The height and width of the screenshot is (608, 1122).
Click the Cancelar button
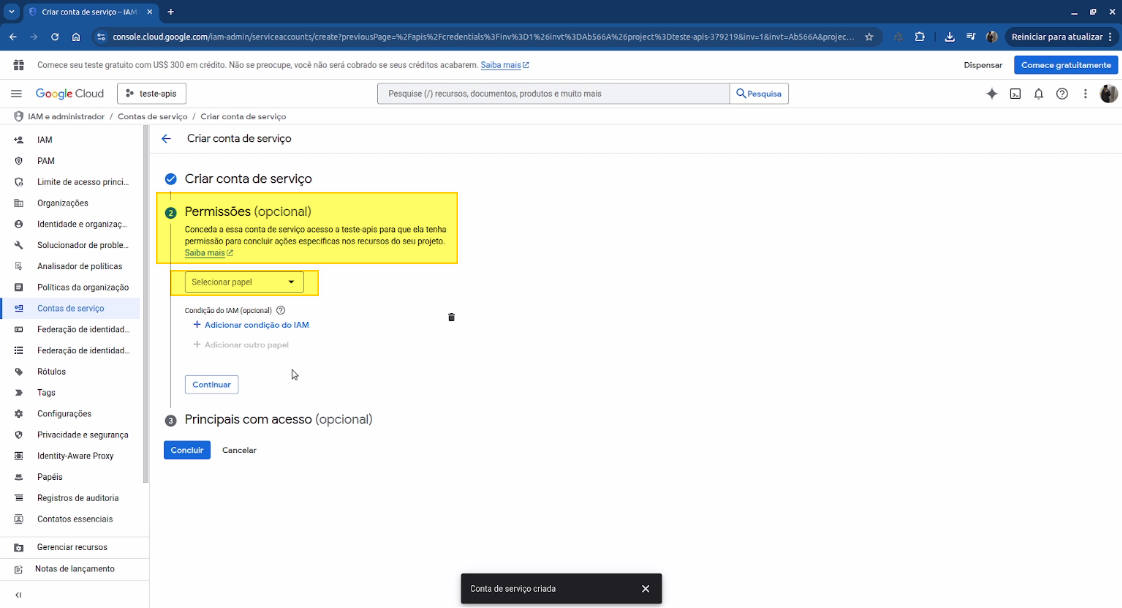point(239,451)
